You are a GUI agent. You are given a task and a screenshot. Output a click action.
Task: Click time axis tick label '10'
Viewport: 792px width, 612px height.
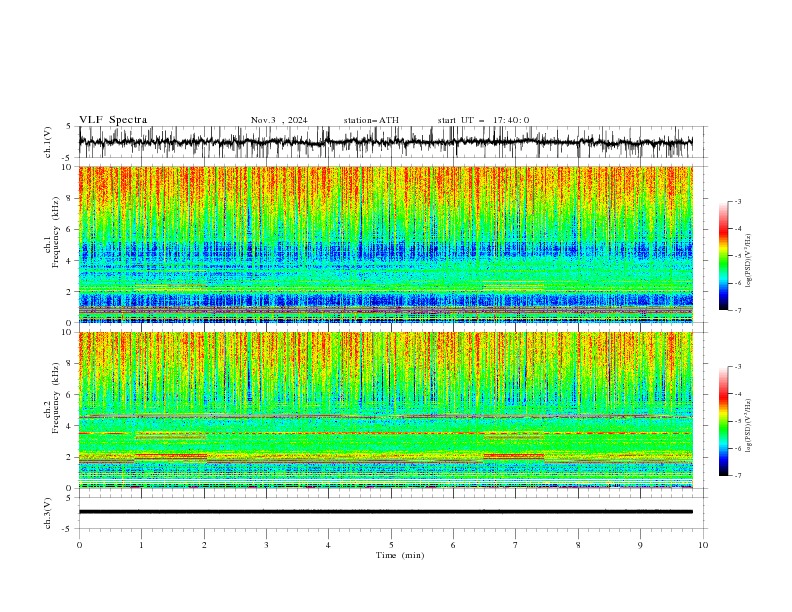point(703,545)
